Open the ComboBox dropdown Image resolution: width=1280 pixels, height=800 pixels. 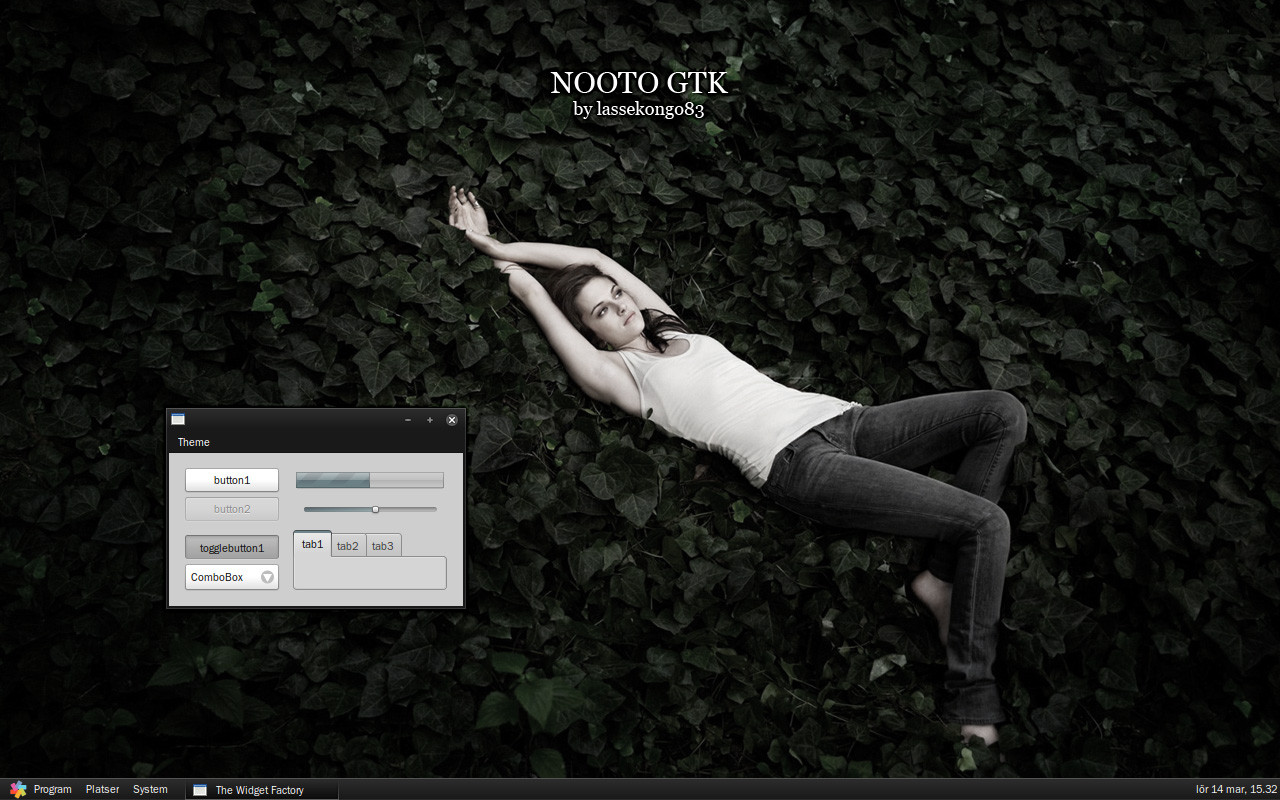pos(232,577)
